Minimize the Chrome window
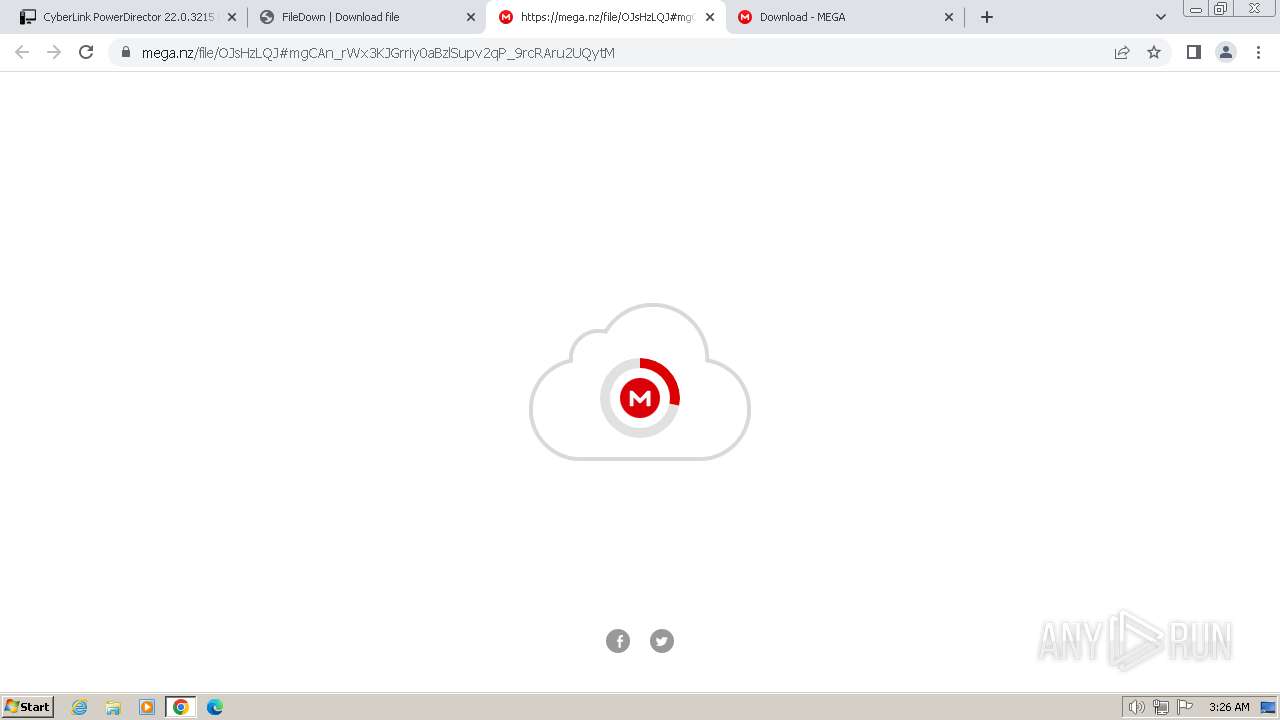The image size is (1280, 720). 1195,9
